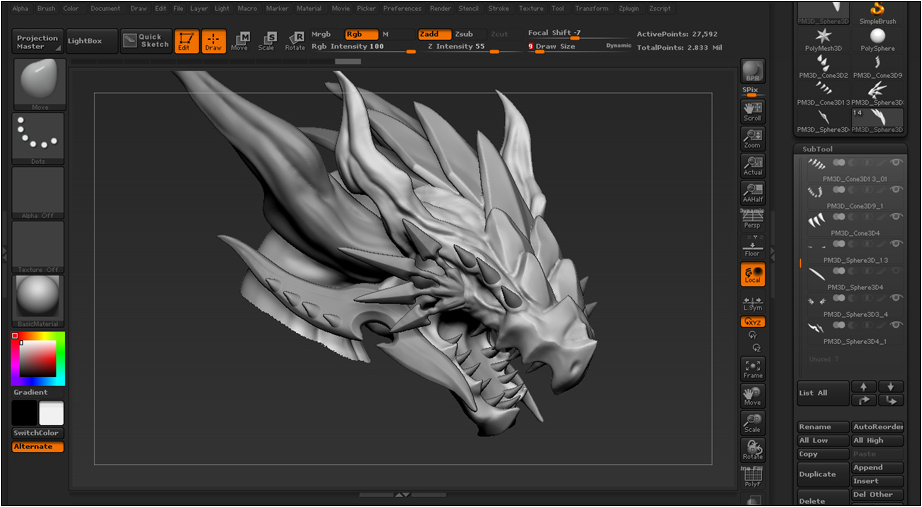
Task: Click the BPR render icon
Action: pyautogui.click(x=753, y=71)
